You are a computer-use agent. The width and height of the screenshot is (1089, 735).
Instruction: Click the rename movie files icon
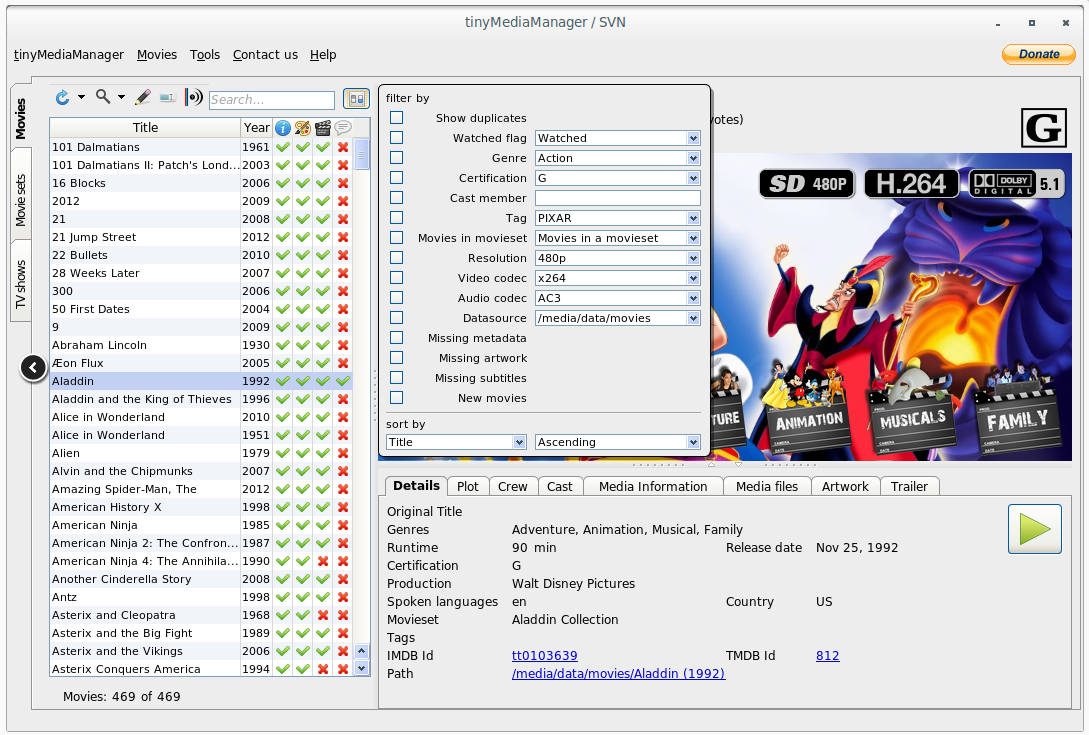coord(167,98)
